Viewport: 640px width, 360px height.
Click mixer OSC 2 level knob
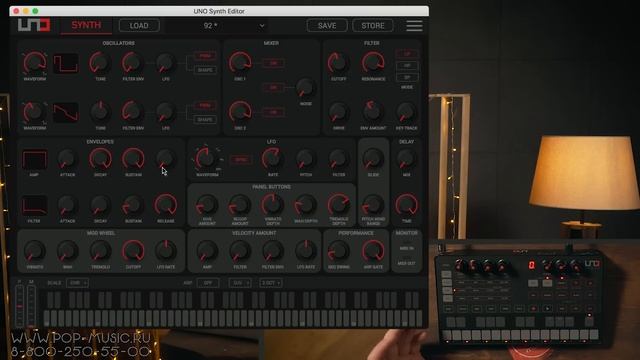240,112
